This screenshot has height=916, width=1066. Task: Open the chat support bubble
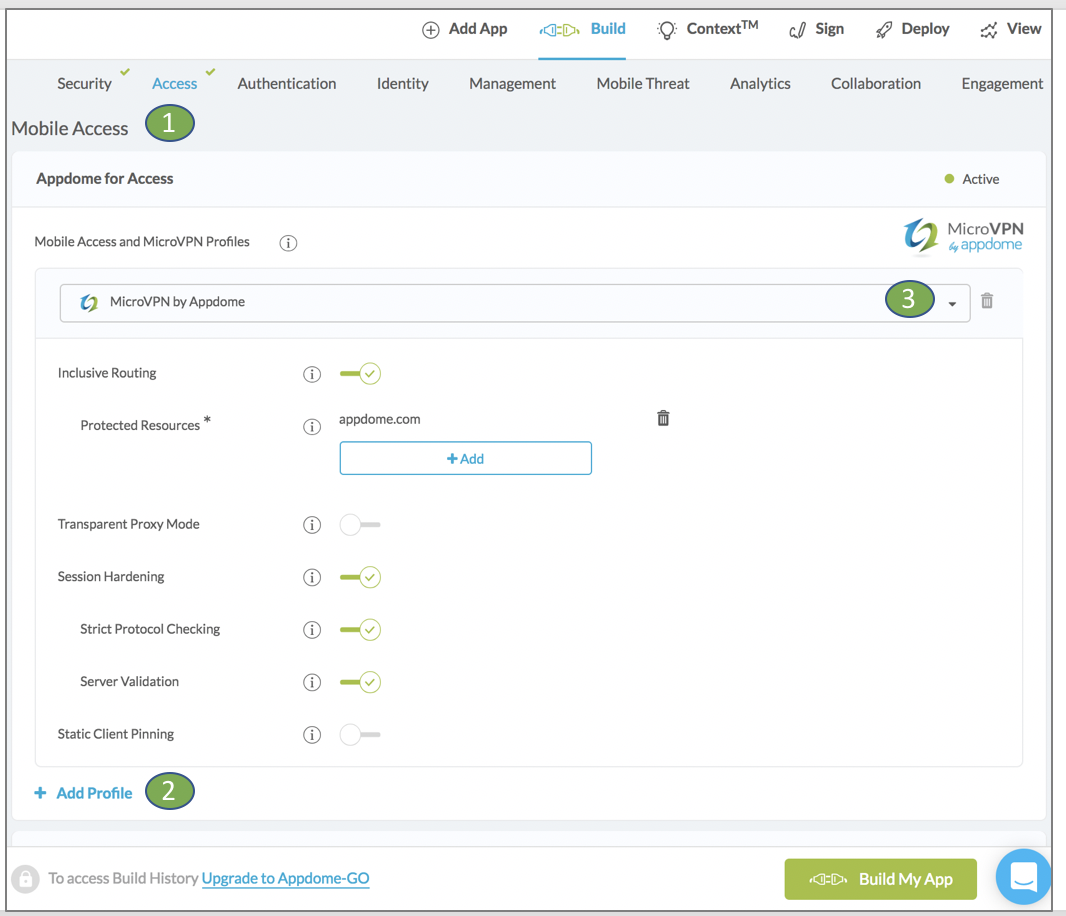pyautogui.click(x=1023, y=877)
